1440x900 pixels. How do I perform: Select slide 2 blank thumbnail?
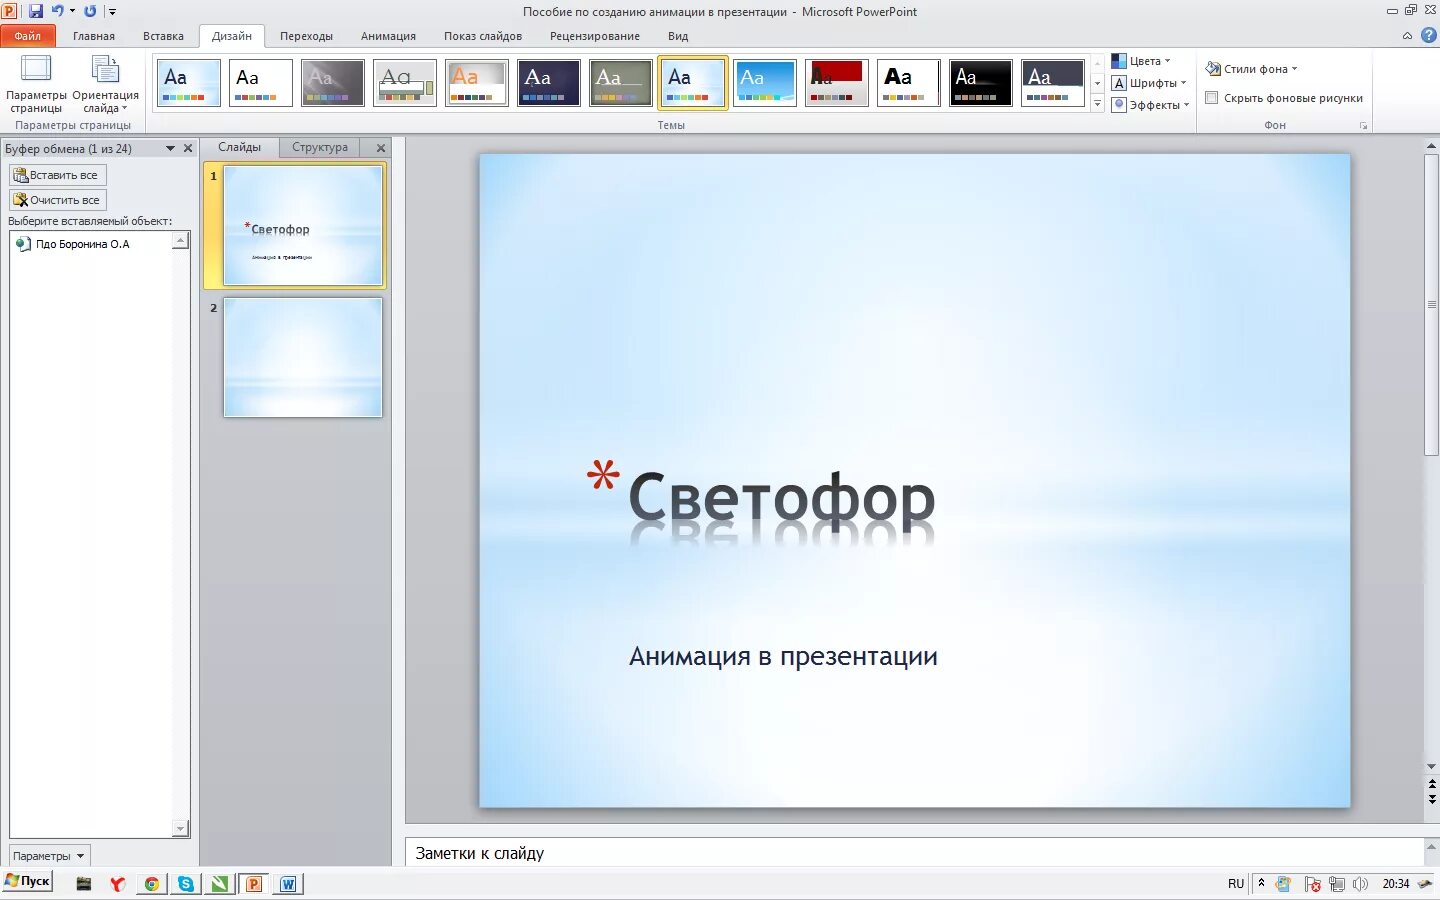click(303, 357)
